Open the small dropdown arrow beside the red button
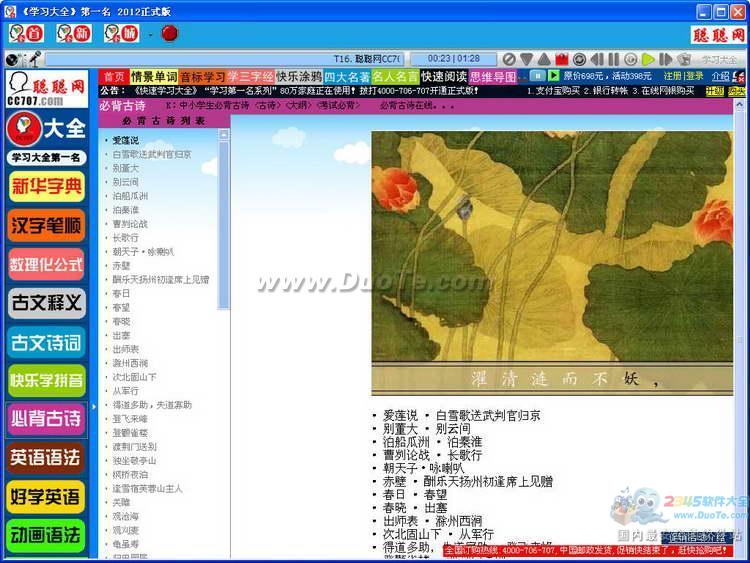The height and width of the screenshot is (563, 750). (x=150, y=34)
